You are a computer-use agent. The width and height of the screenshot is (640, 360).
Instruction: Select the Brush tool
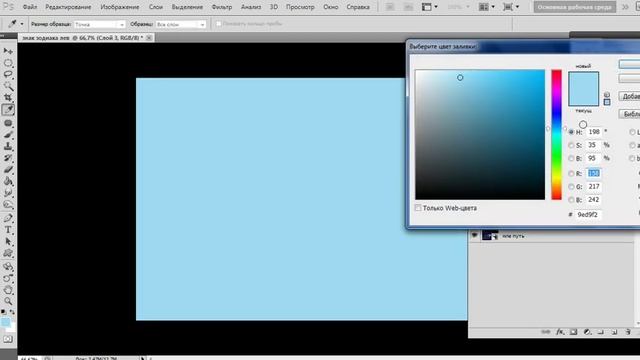click(x=8, y=134)
